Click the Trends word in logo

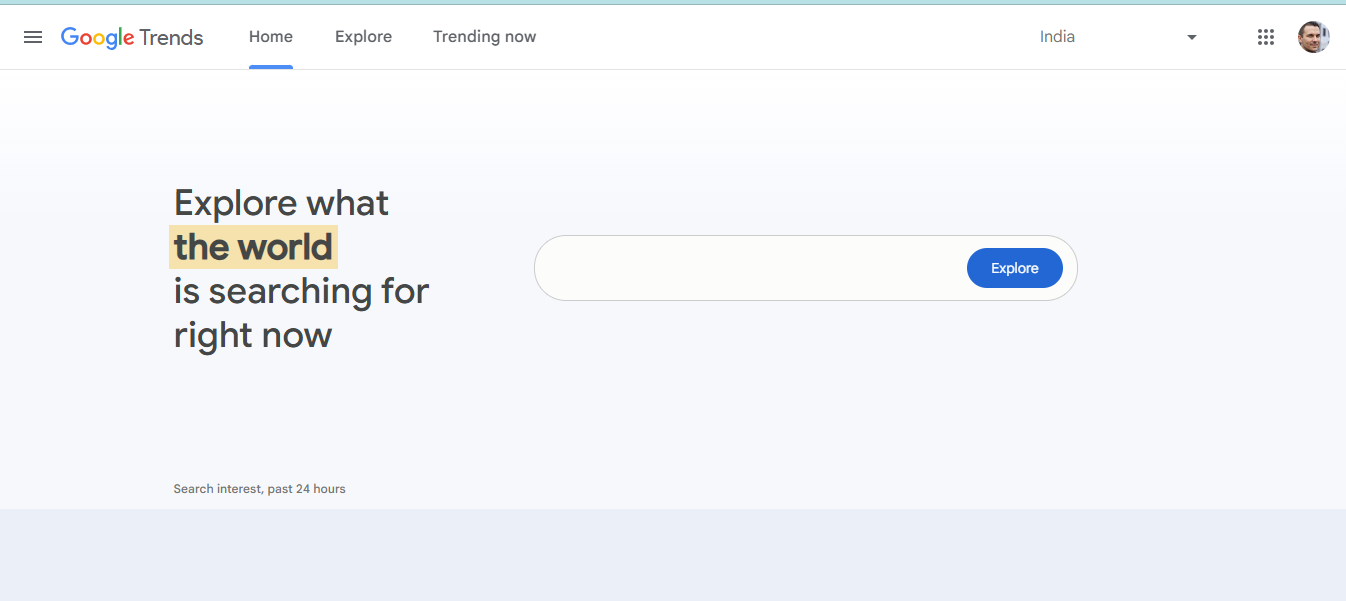click(x=171, y=38)
